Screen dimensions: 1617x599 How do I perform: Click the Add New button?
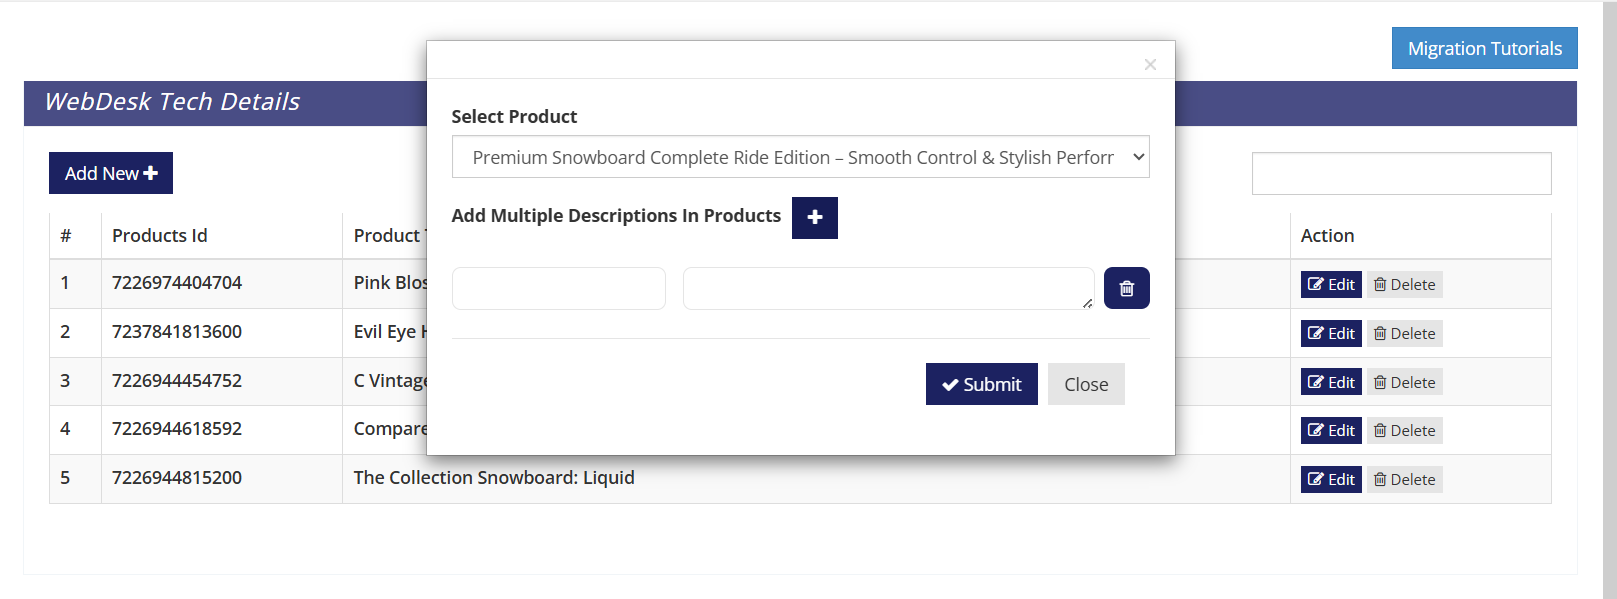(111, 173)
